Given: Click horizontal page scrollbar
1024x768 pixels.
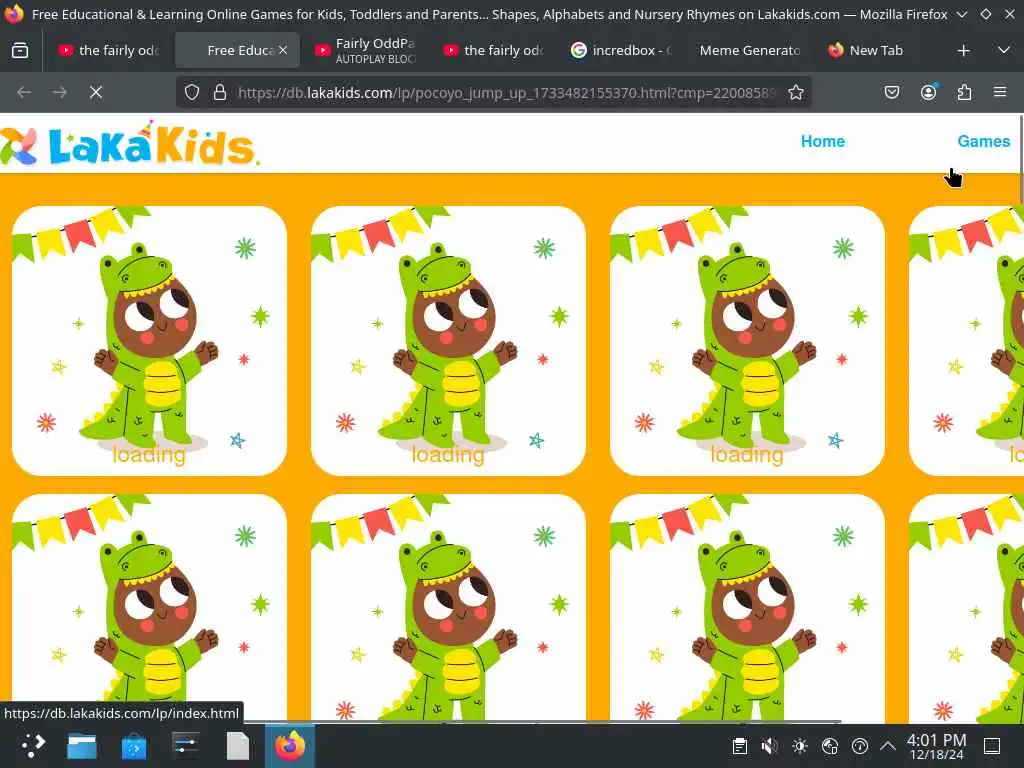Looking at the screenshot, I should pos(542,721).
